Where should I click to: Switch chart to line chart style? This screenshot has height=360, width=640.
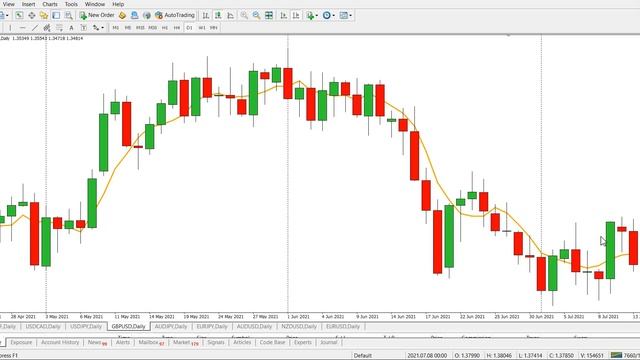pyautogui.click(x=231, y=16)
